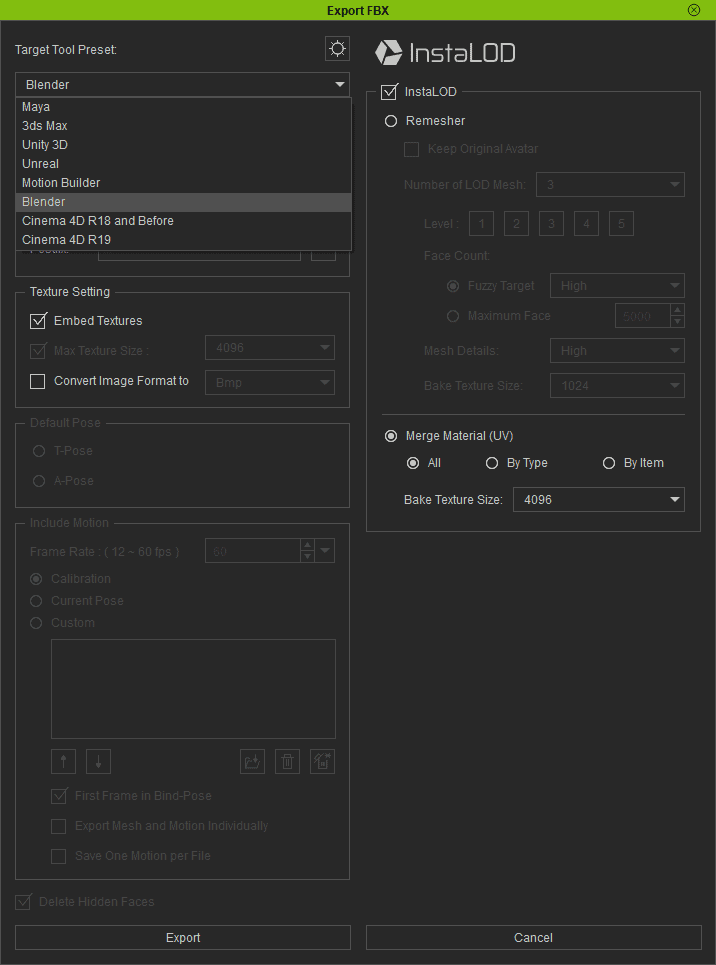716x965 pixels.
Task: Select the Maximum Face radio button
Action: 453,316
